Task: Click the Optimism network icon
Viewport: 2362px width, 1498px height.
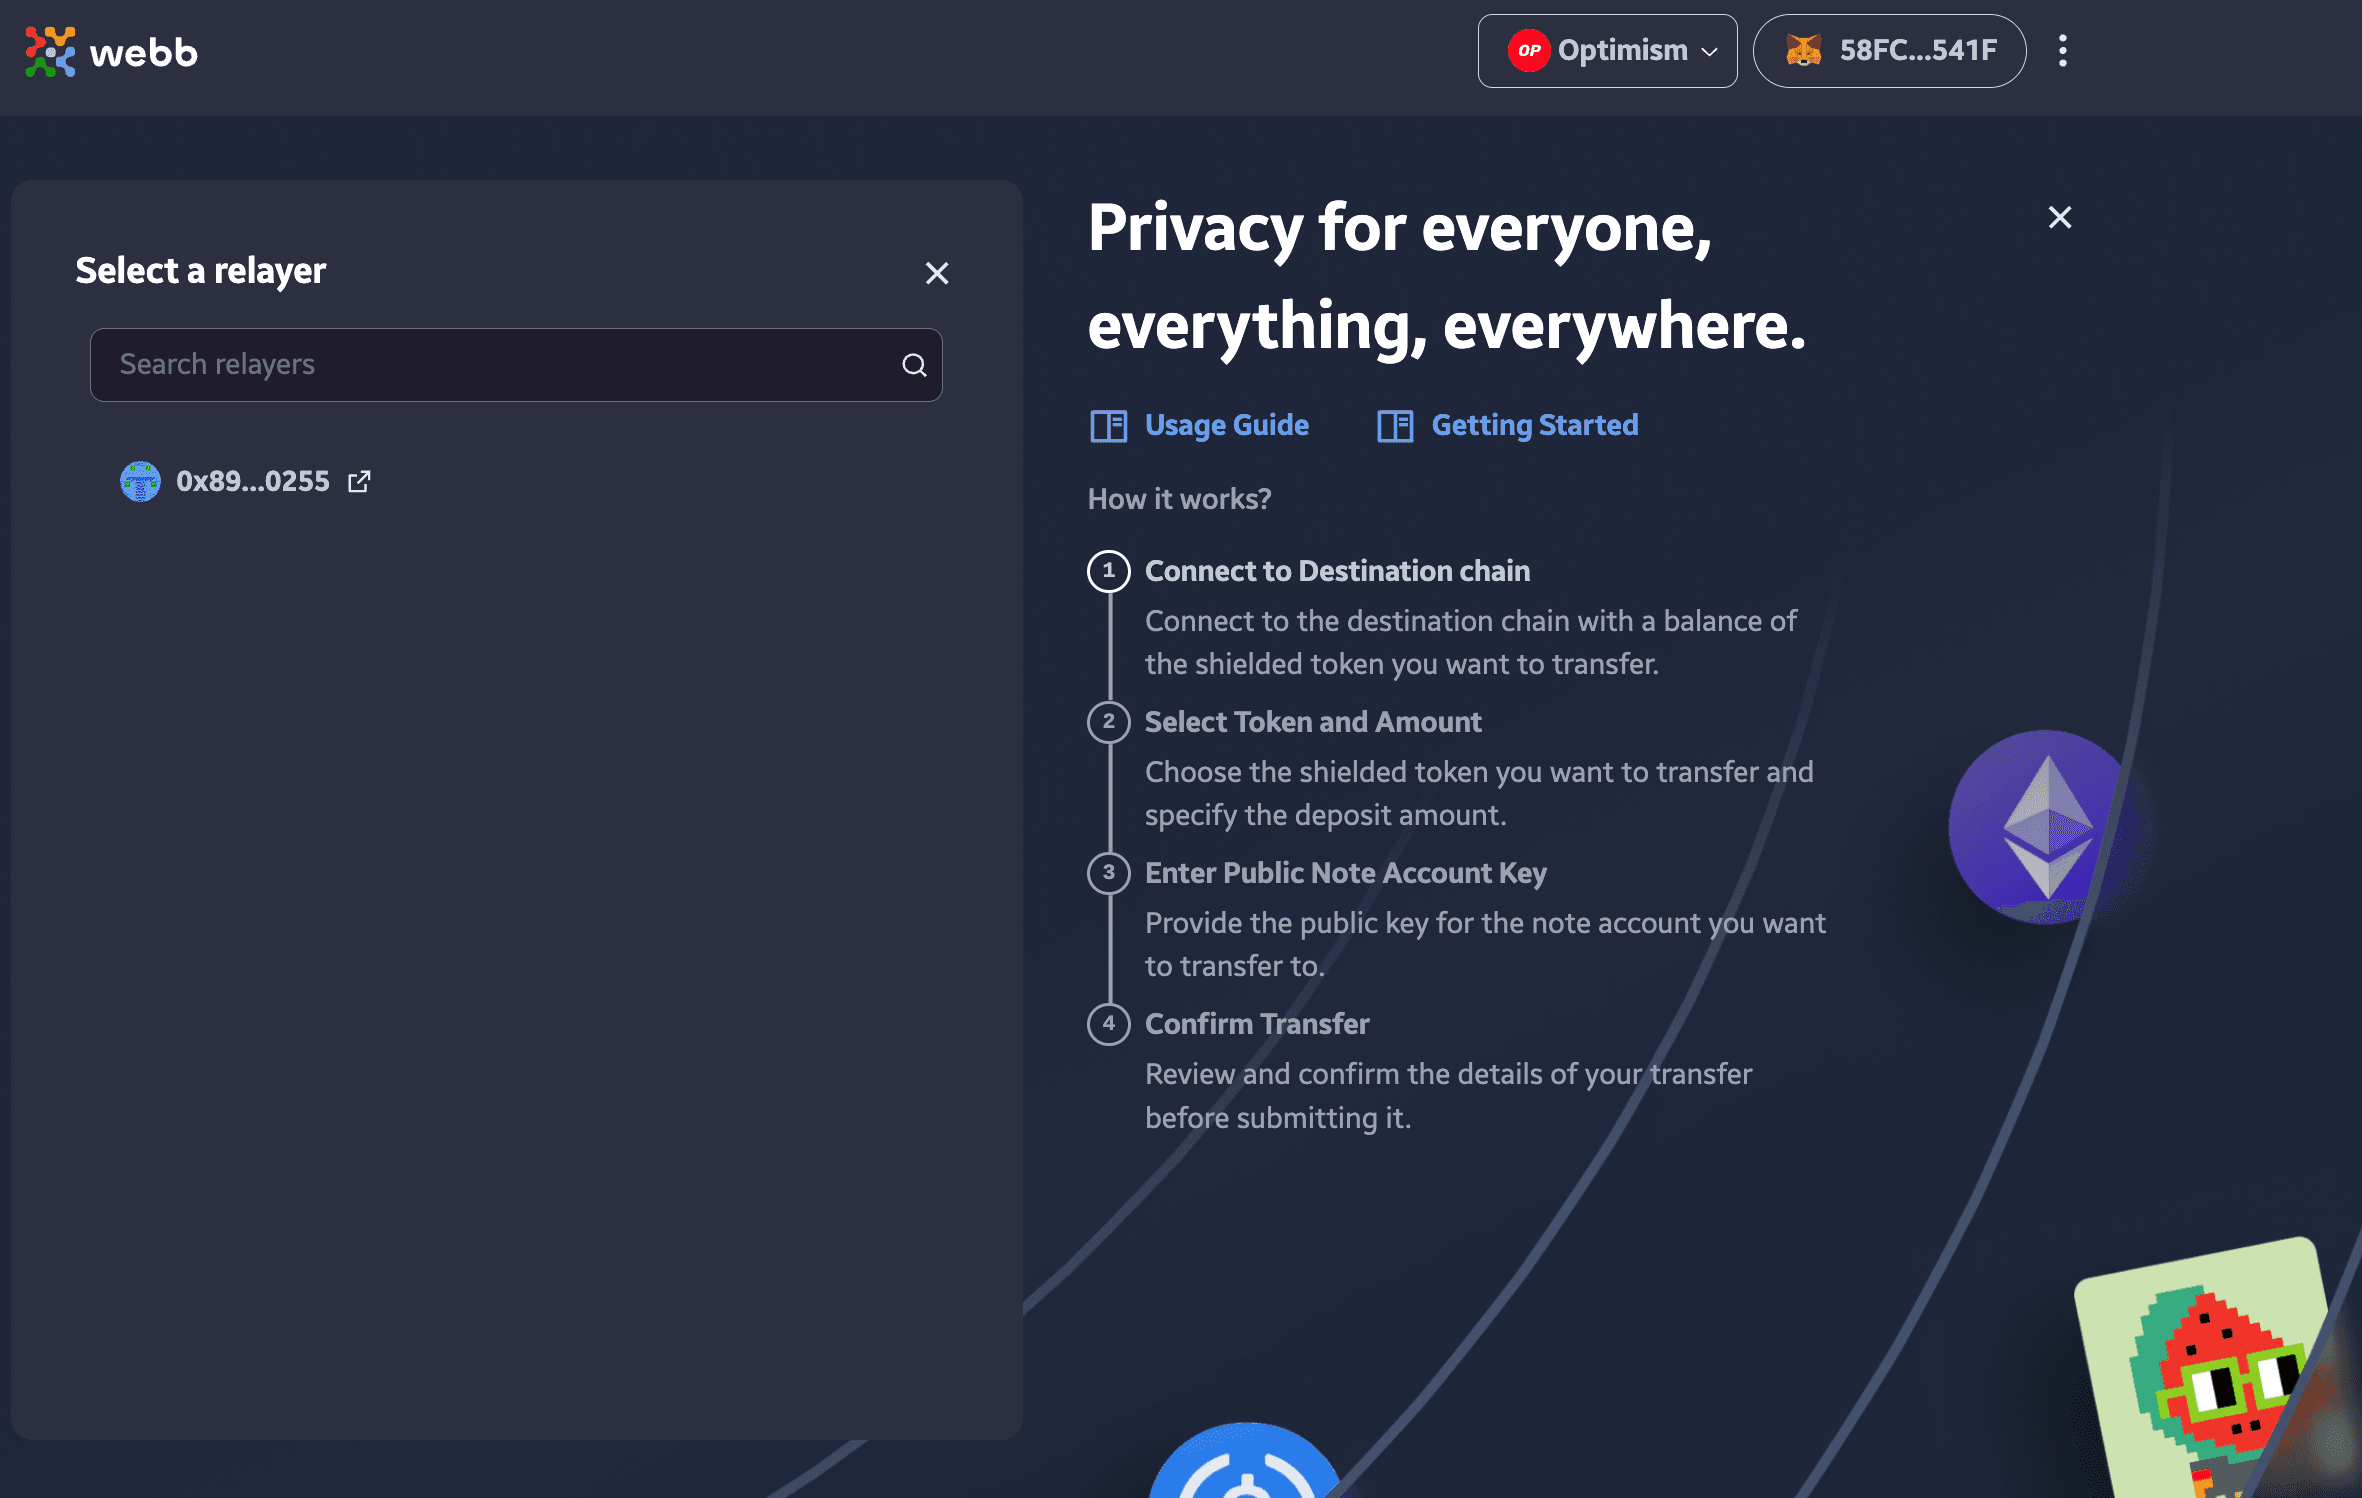Action: pos(1527,50)
